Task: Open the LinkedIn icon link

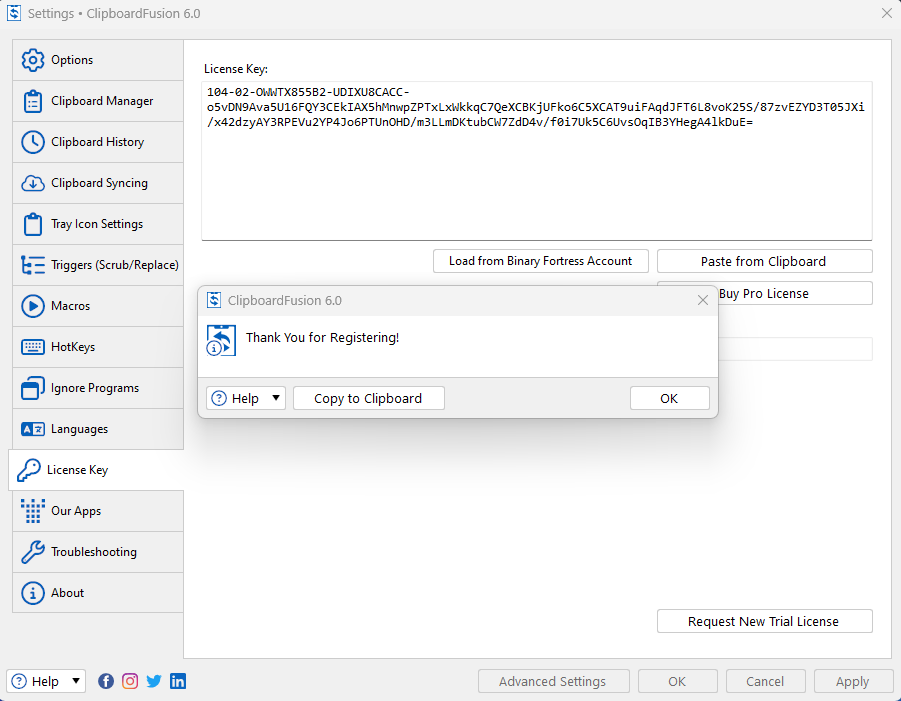Action: pos(178,681)
